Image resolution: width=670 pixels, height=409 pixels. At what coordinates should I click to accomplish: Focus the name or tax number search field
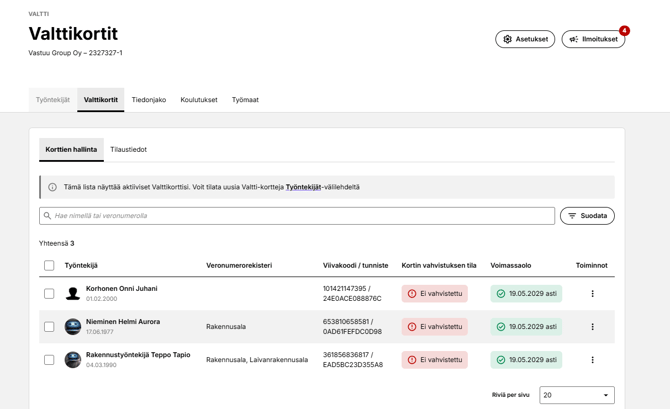pos(297,216)
